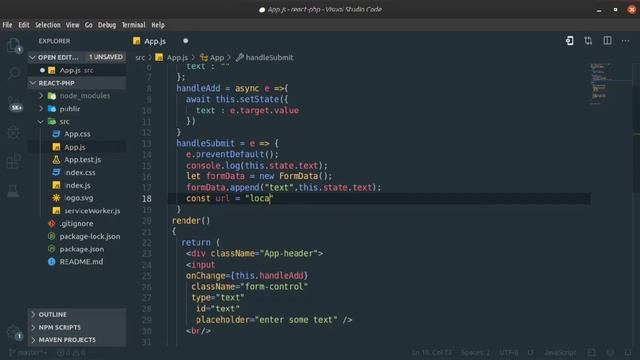Open App.test.js file
This screenshot has width=640, height=360.
click(x=77, y=160)
